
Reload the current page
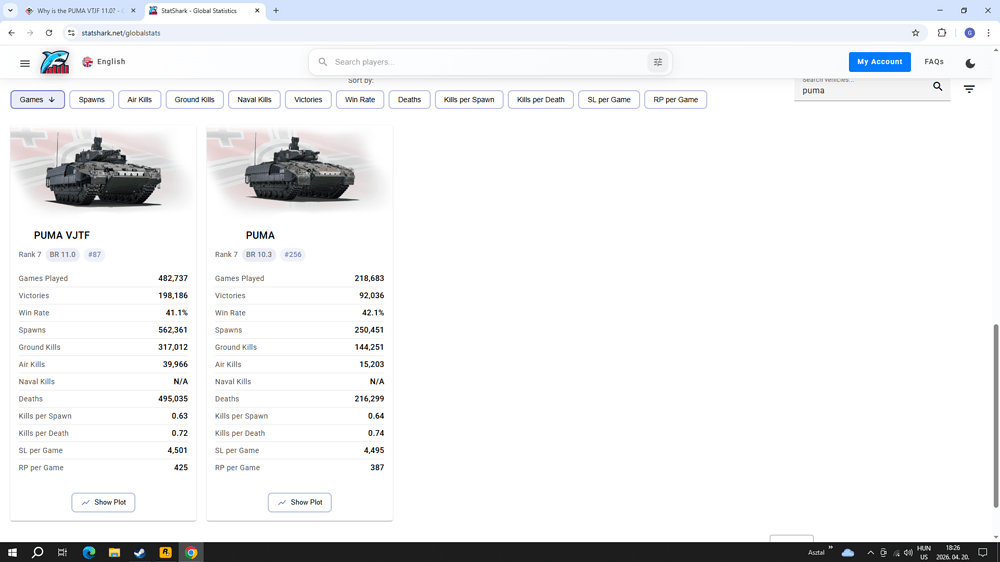tap(49, 33)
